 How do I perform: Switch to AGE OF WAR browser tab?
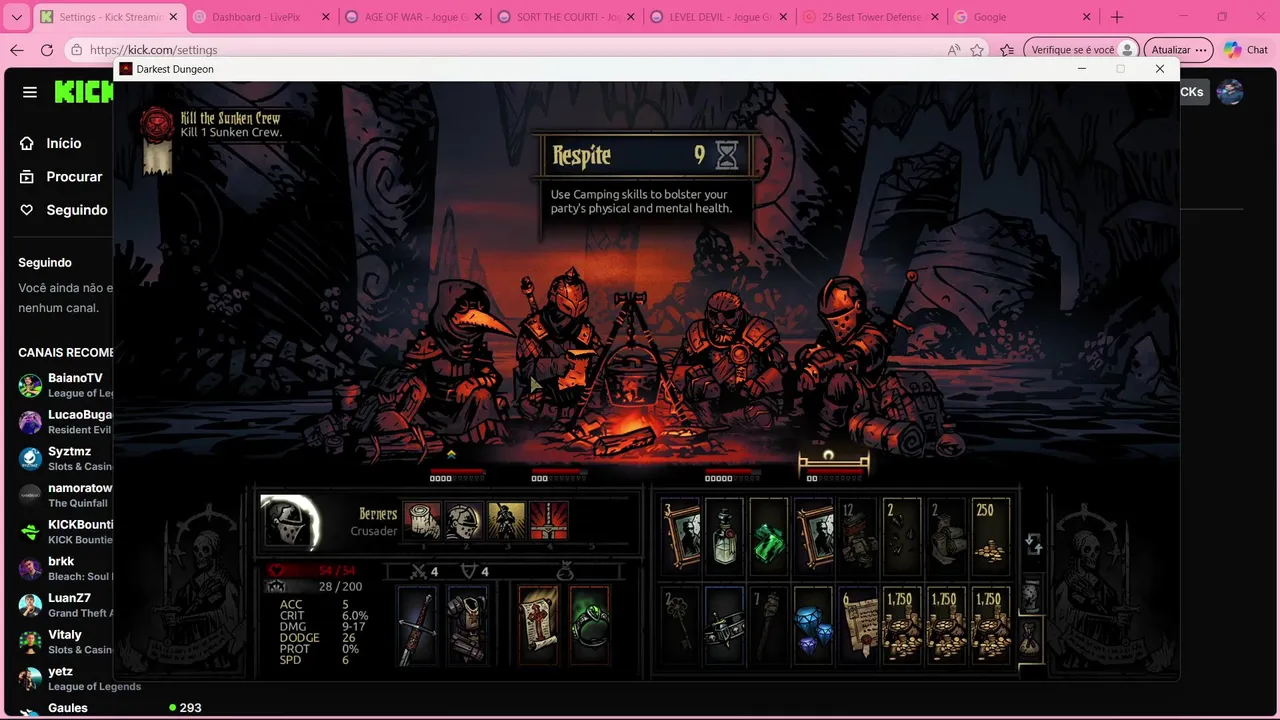pos(412,17)
